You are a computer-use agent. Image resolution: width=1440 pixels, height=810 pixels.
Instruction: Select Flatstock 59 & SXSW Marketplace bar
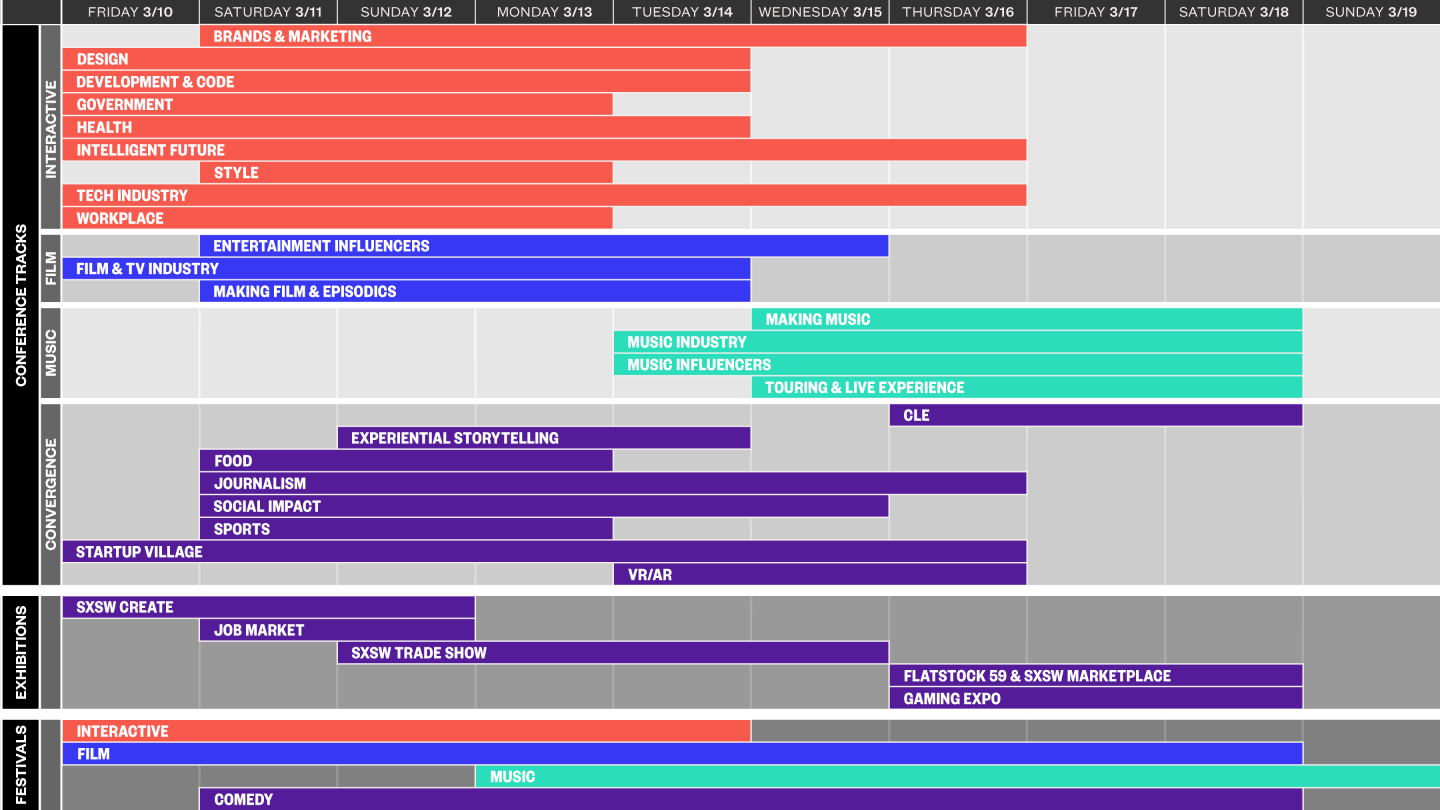(x=1096, y=676)
